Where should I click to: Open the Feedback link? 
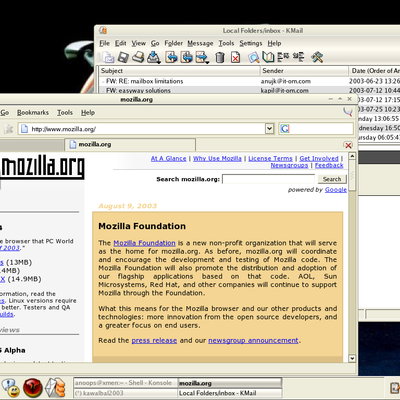(x=329, y=165)
